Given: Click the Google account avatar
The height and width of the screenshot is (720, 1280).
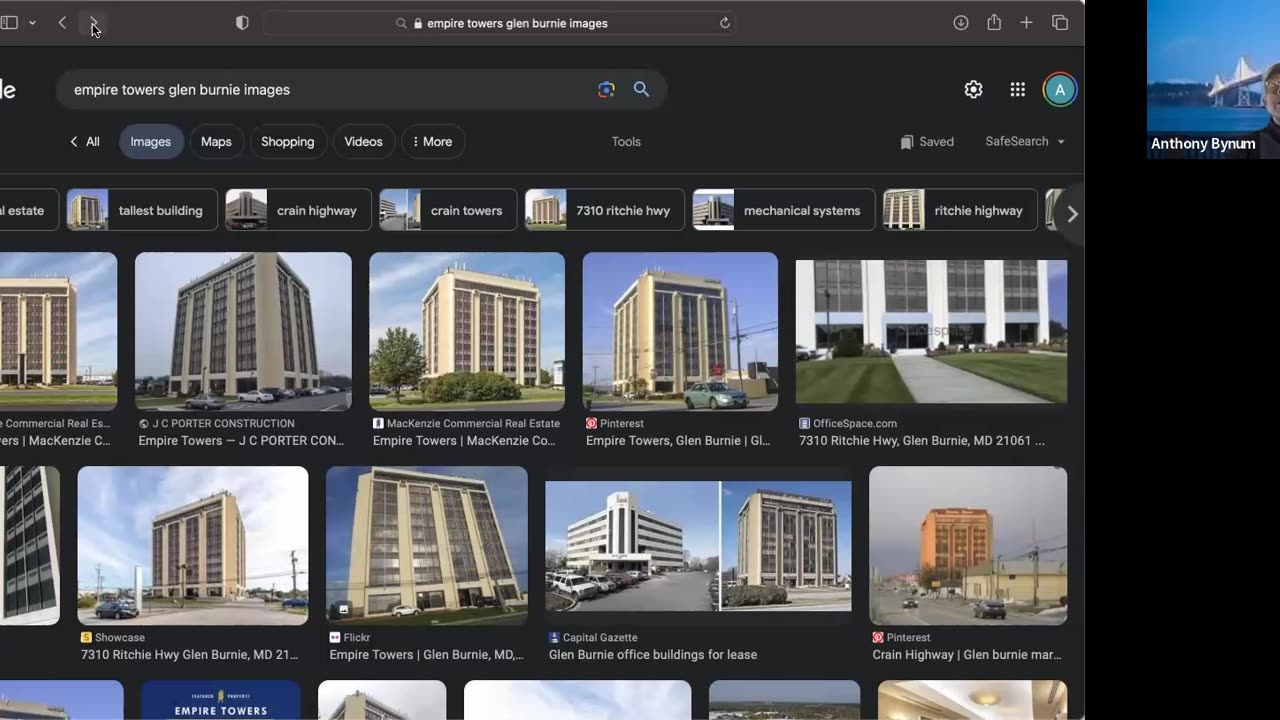Looking at the screenshot, I should (x=1059, y=90).
